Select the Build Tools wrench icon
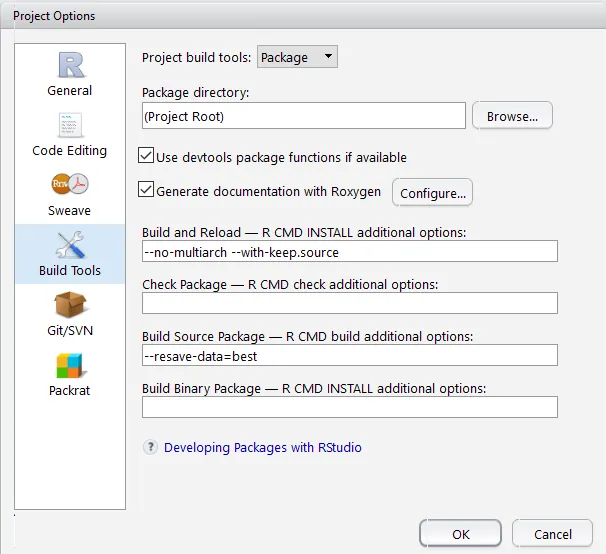The image size is (606, 554). click(70, 245)
